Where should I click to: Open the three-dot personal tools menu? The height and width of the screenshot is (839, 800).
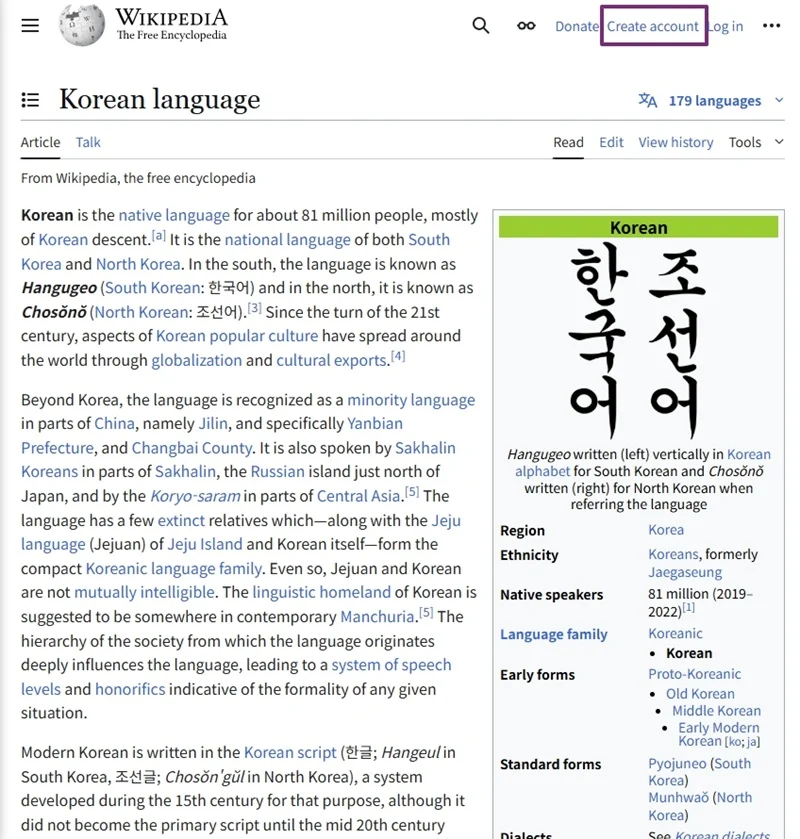(x=771, y=25)
